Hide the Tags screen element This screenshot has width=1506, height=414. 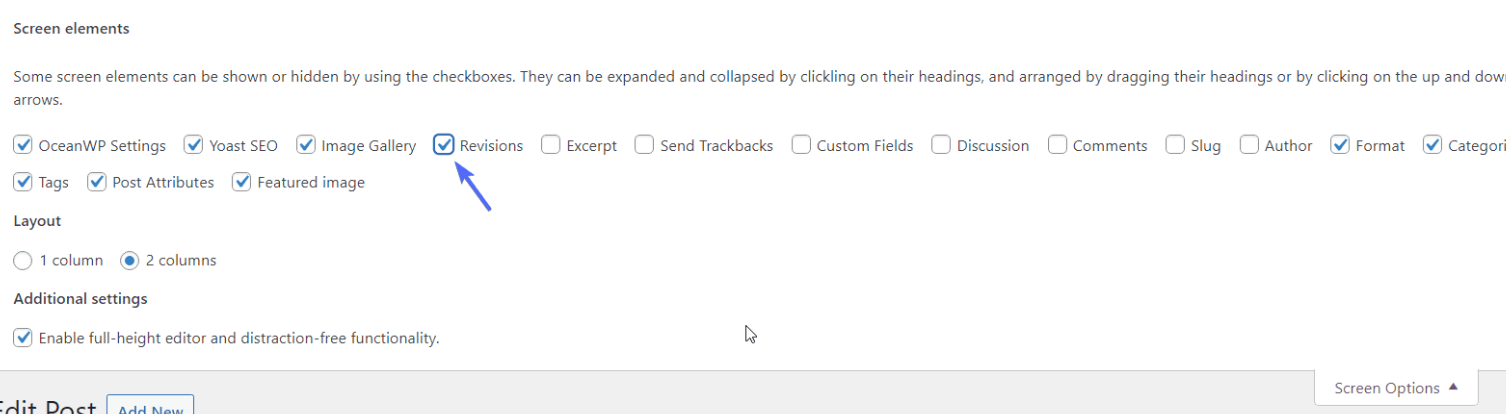[x=23, y=182]
